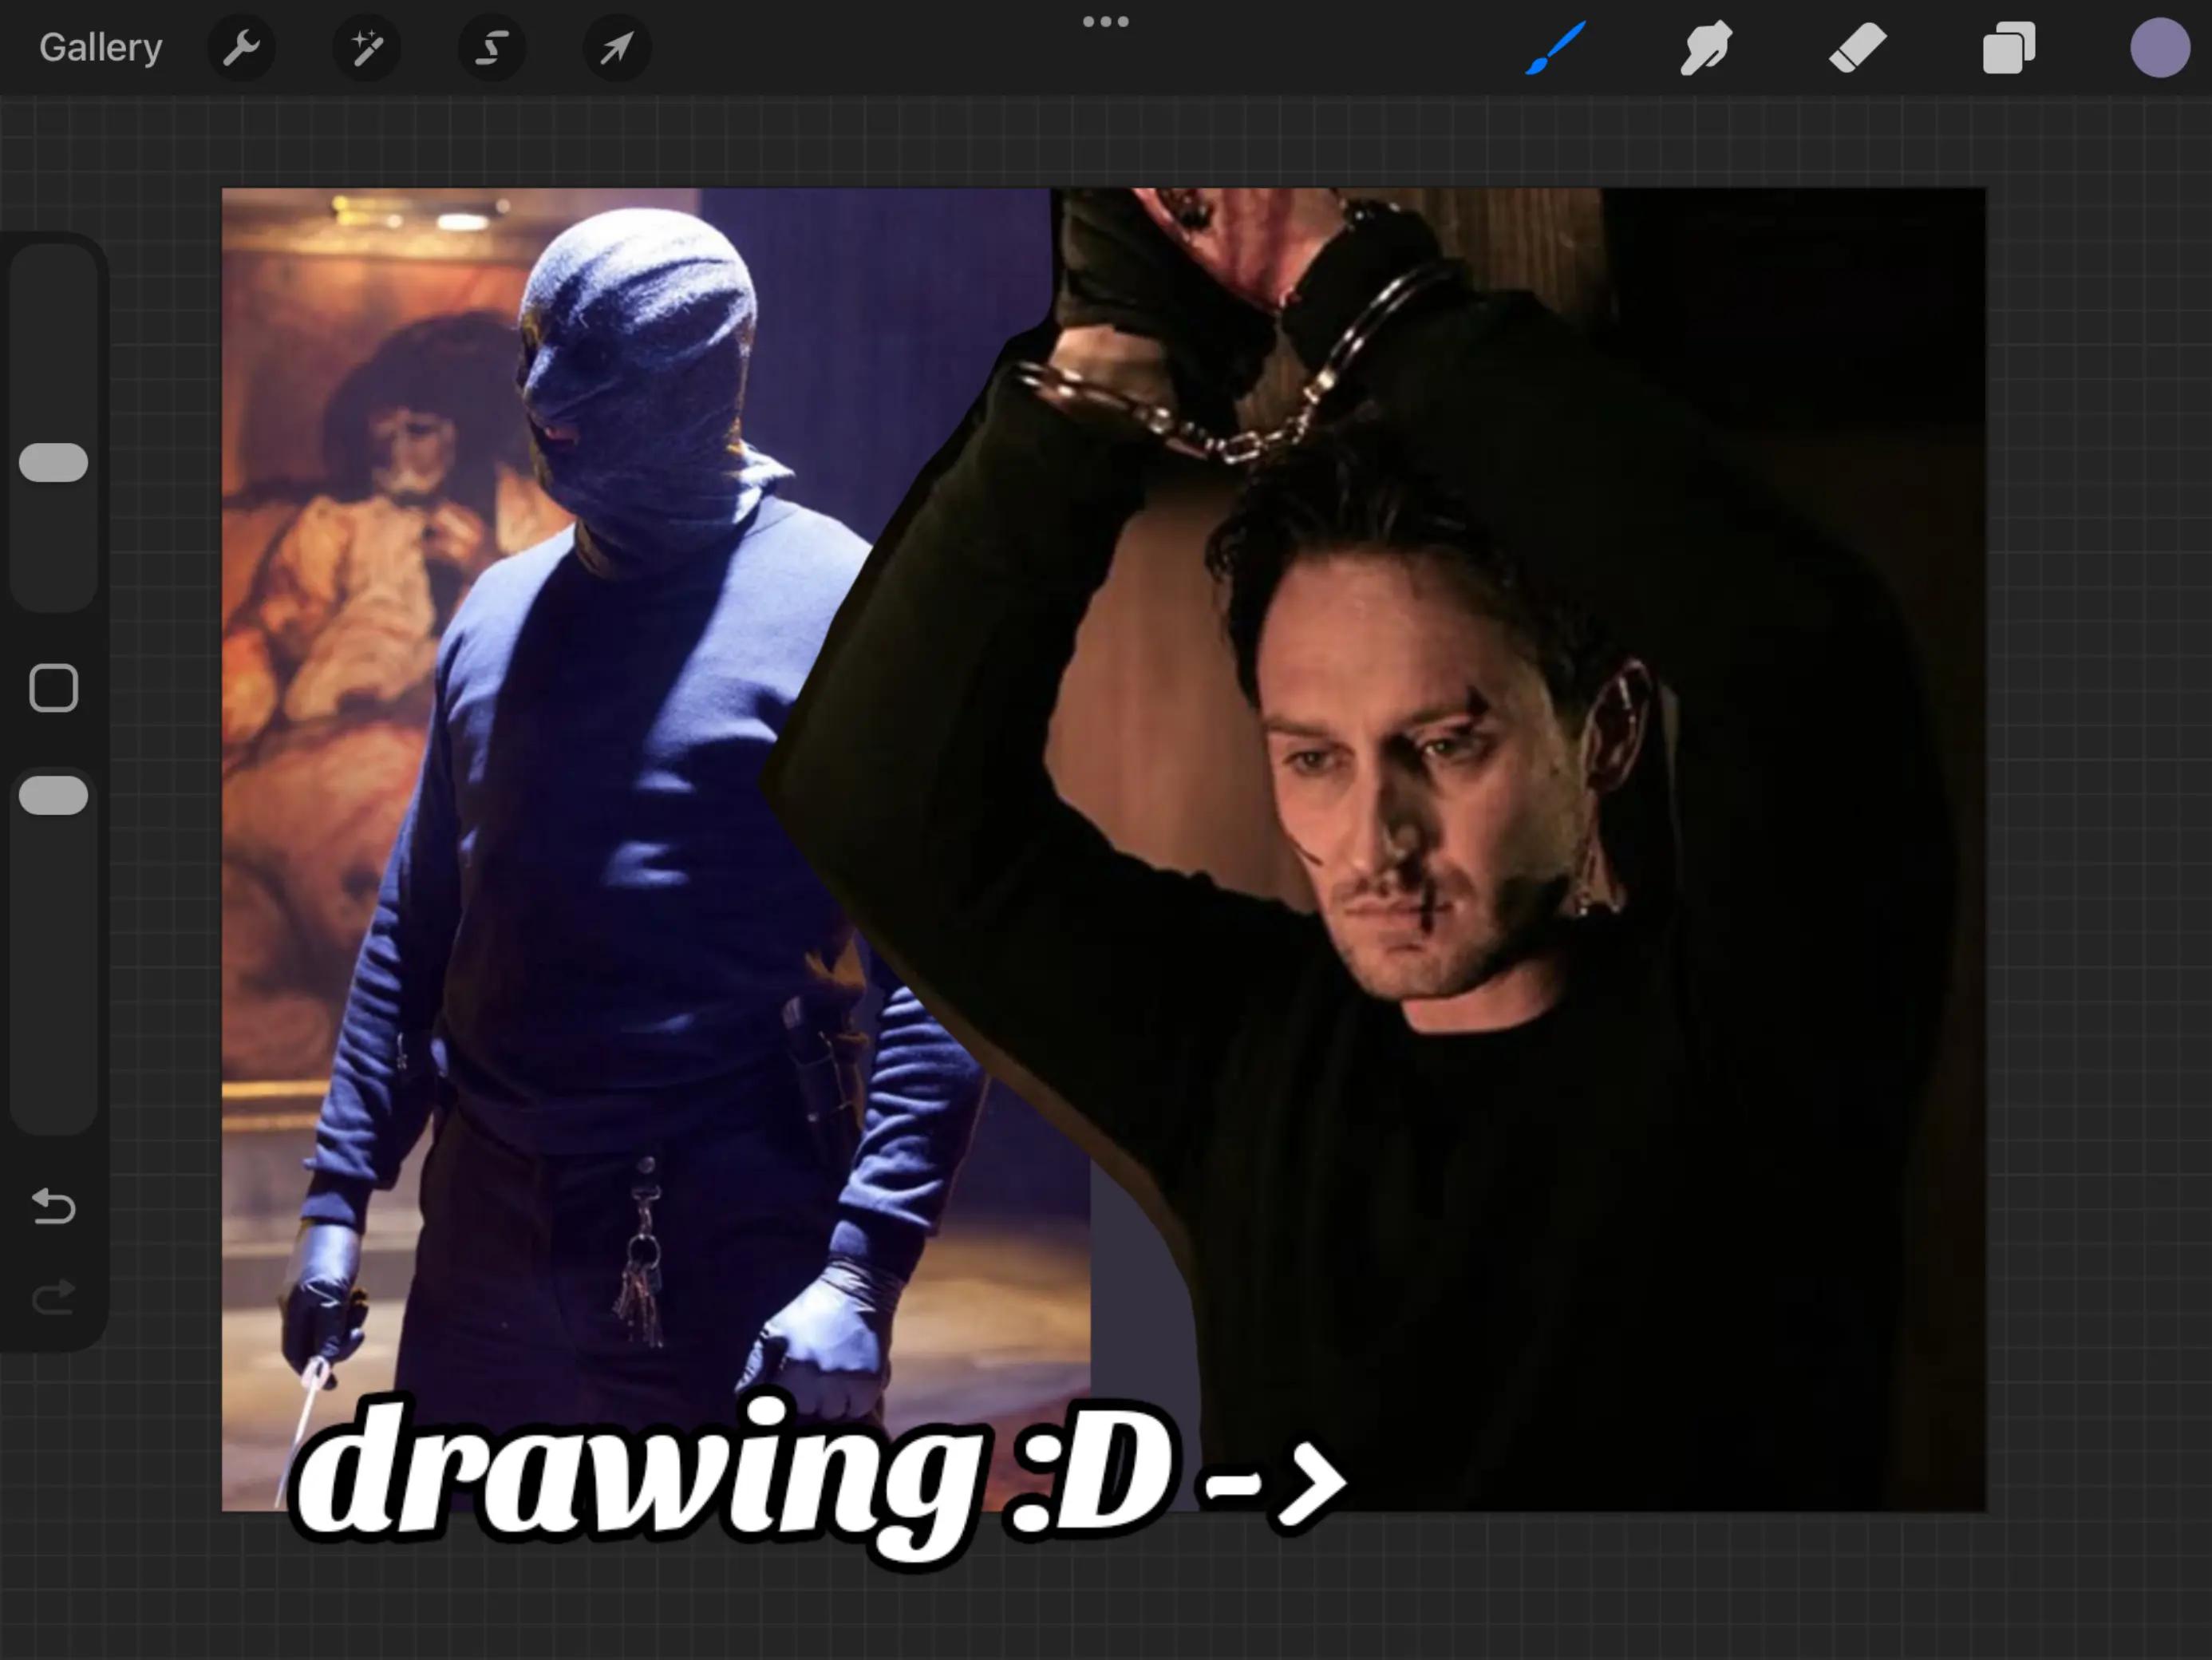Select the Brush tool

[1556, 48]
